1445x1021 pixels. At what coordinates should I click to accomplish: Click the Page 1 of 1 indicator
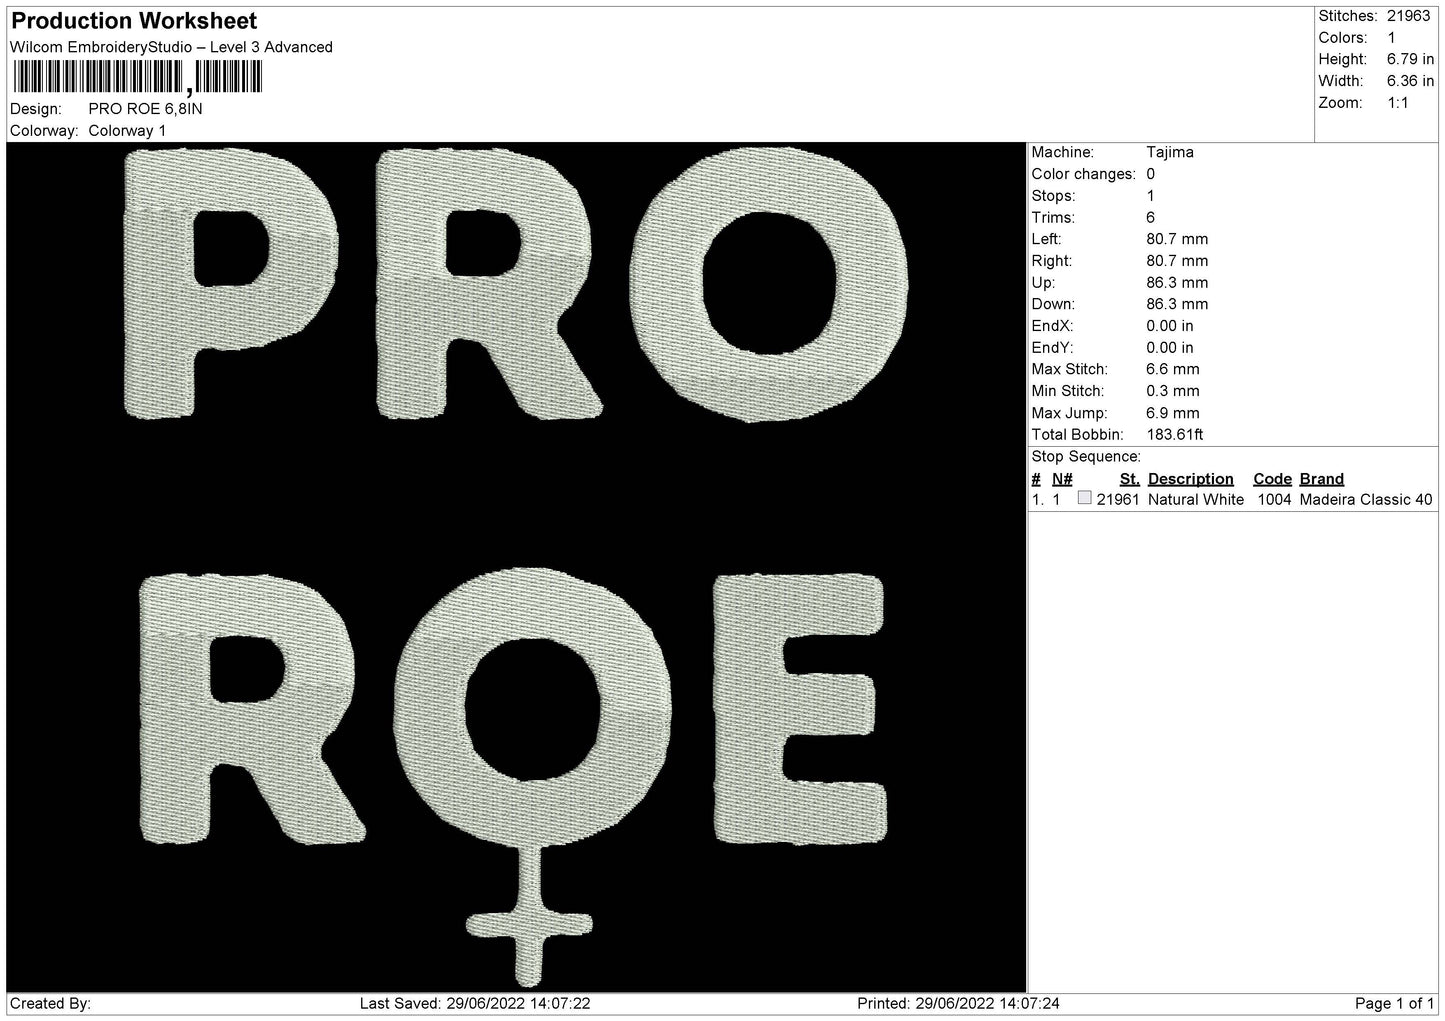[1394, 1004]
